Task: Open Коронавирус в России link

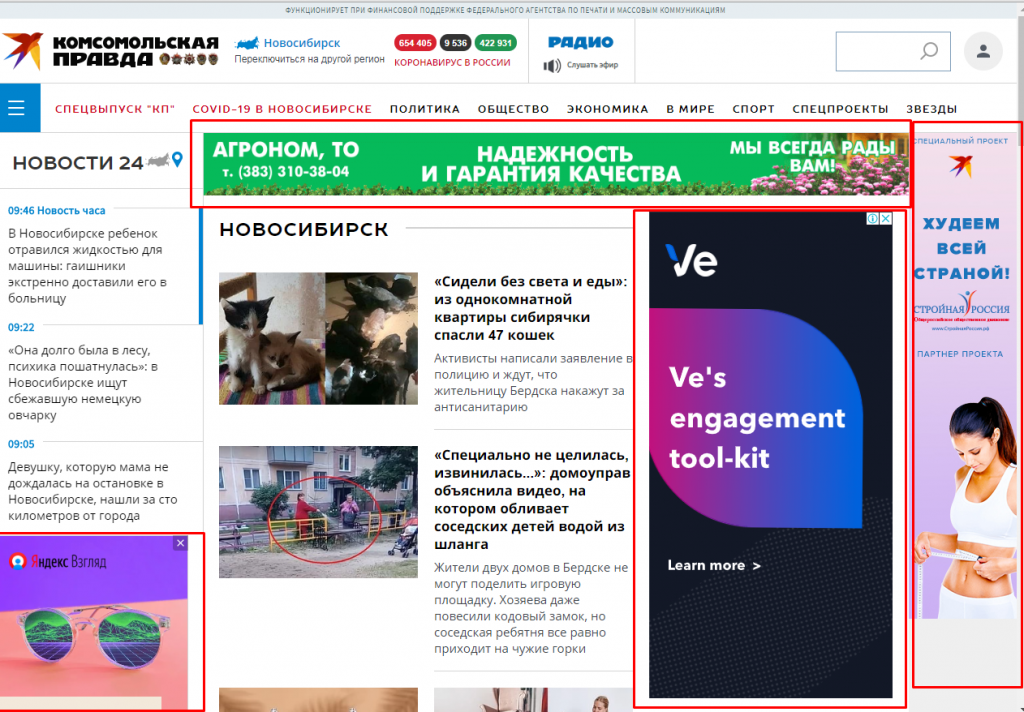Action: coord(453,63)
